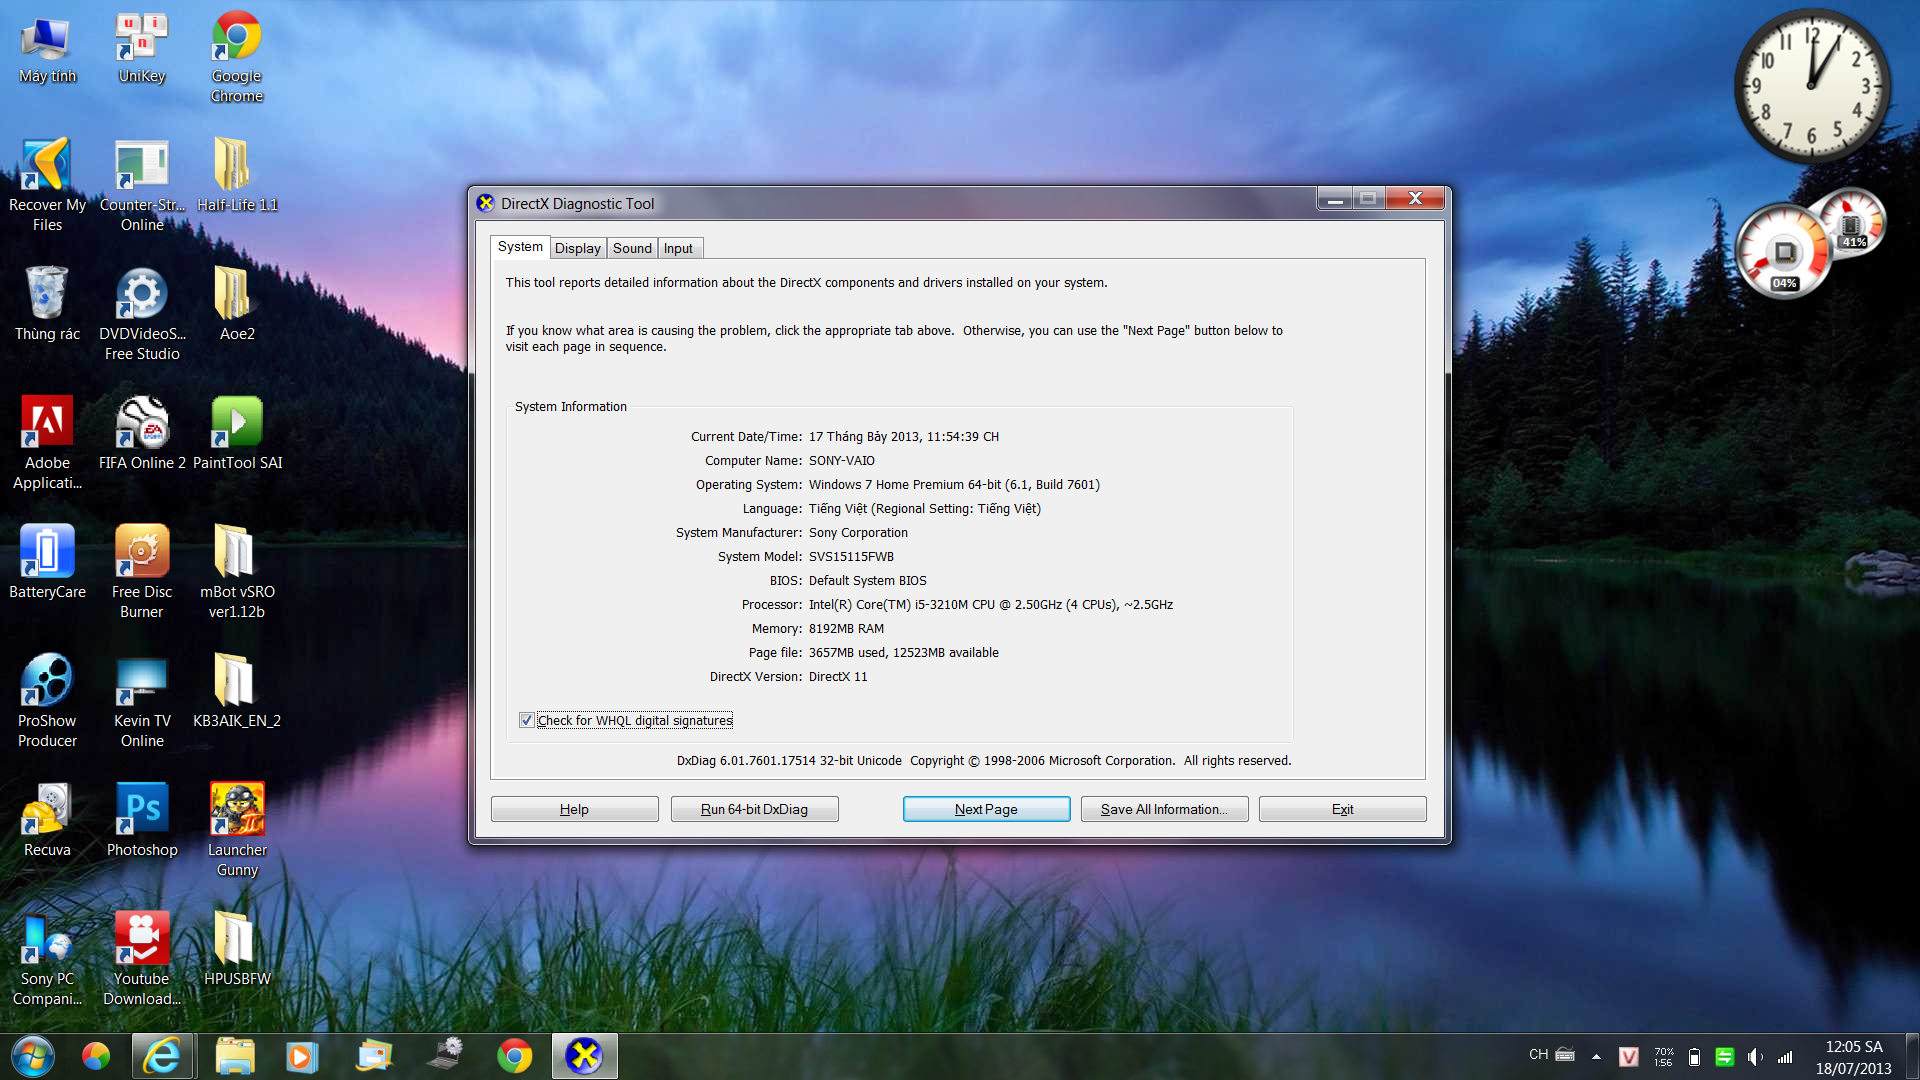This screenshot has height=1080, width=1920.
Task: Open Photoshop from desktop
Action: pos(142,810)
